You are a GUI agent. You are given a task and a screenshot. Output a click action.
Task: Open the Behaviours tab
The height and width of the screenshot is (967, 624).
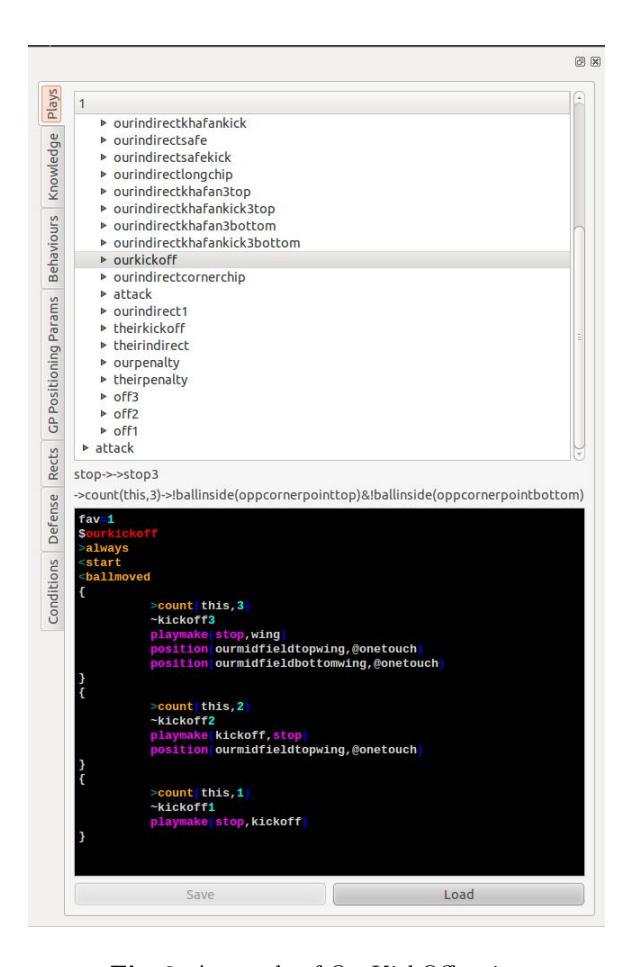coord(52,248)
